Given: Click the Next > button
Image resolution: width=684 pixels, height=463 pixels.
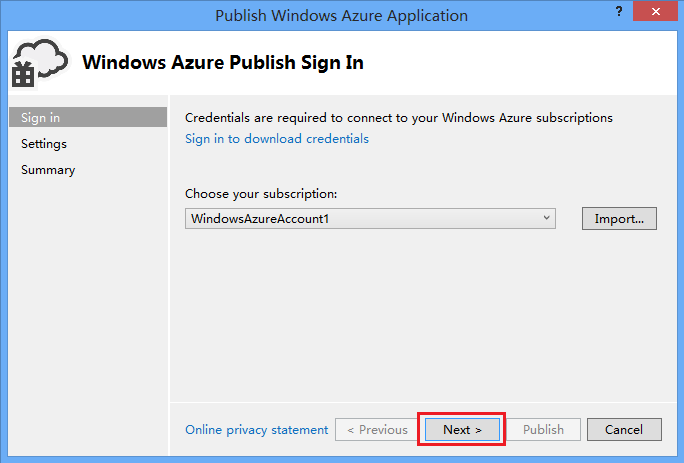Looking at the screenshot, I should click(462, 430).
